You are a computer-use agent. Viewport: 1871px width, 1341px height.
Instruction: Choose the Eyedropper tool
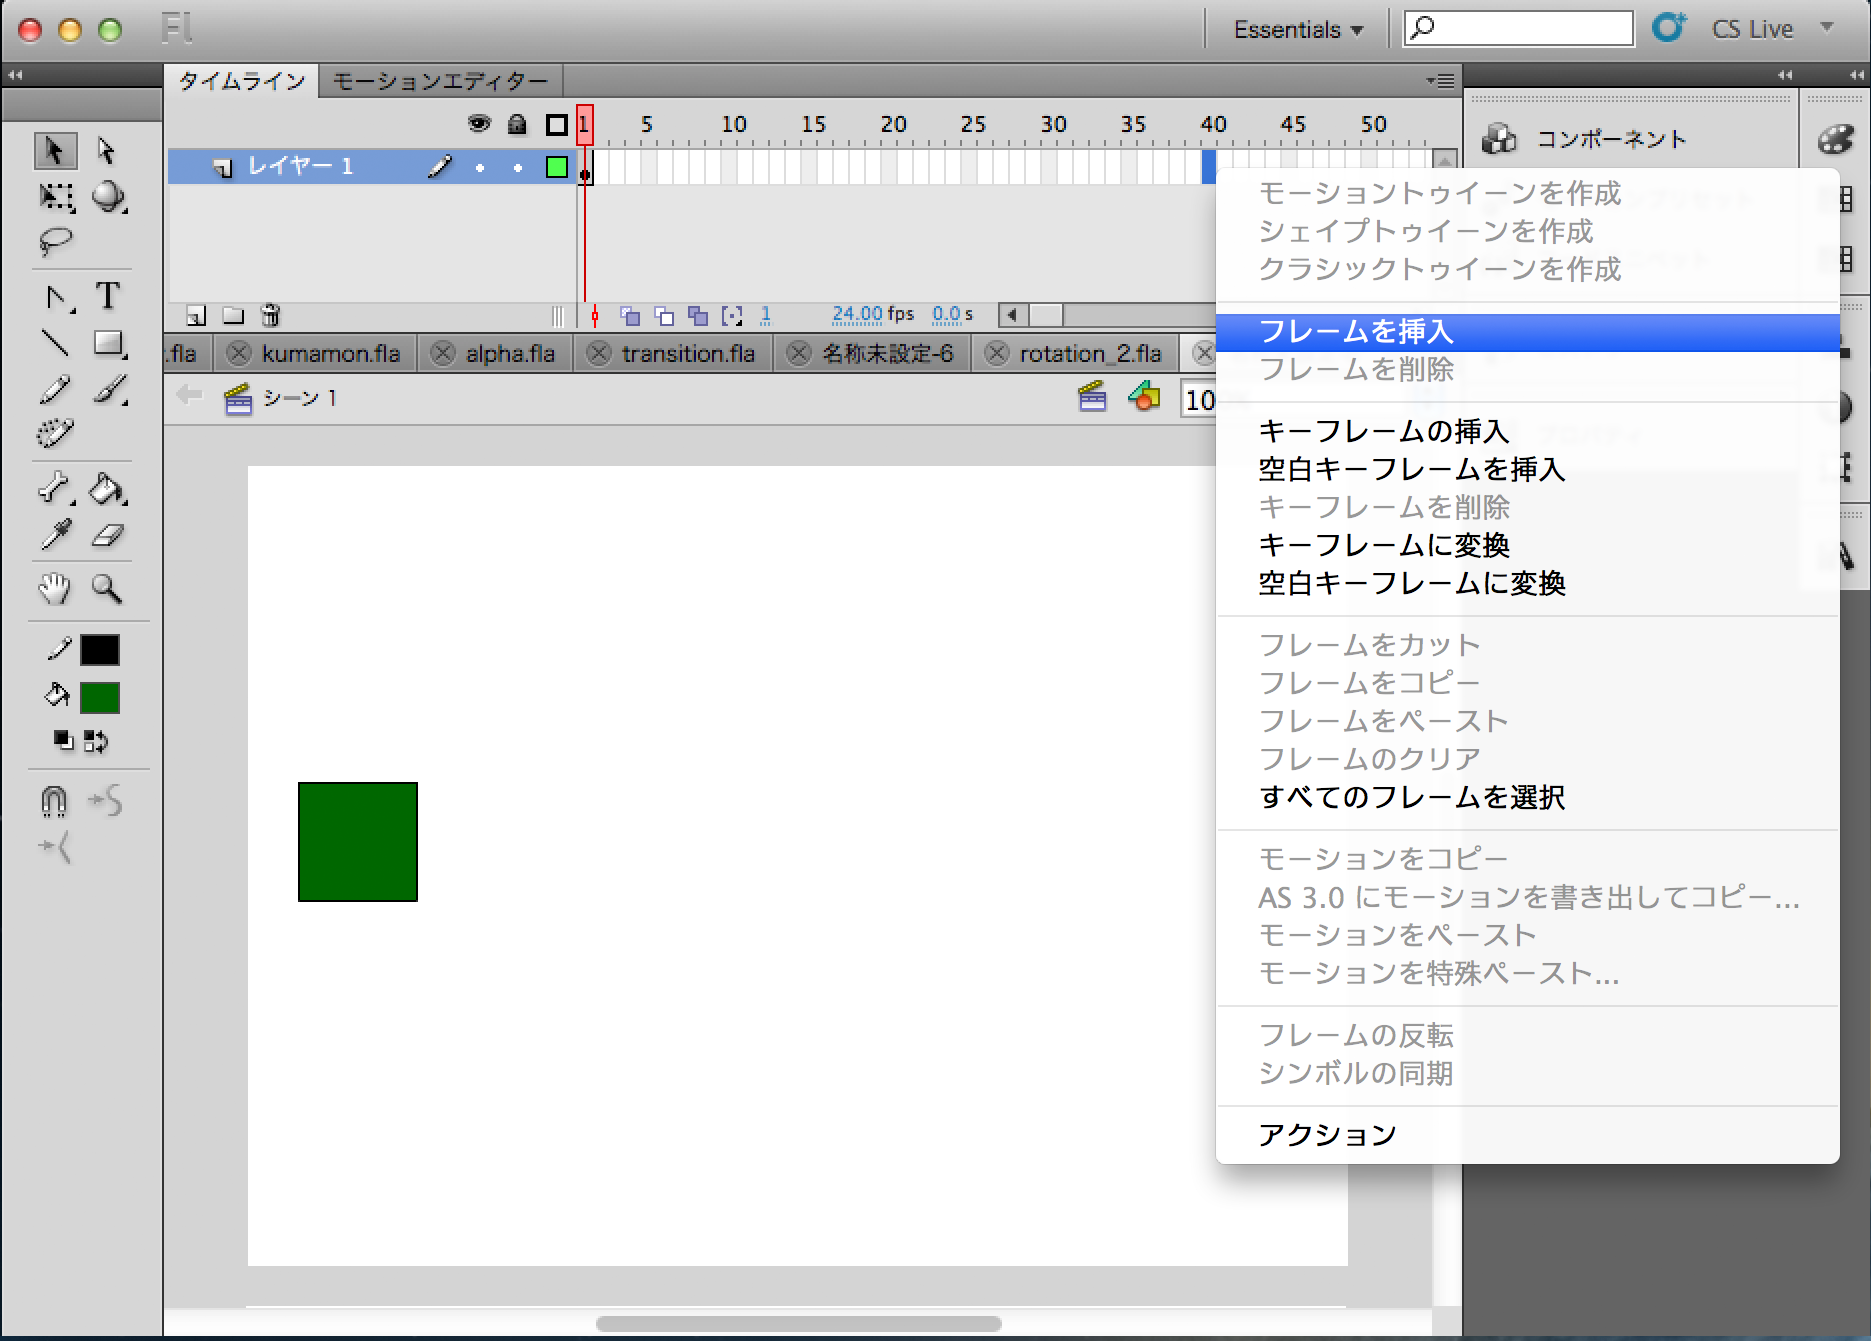coord(55,535)
